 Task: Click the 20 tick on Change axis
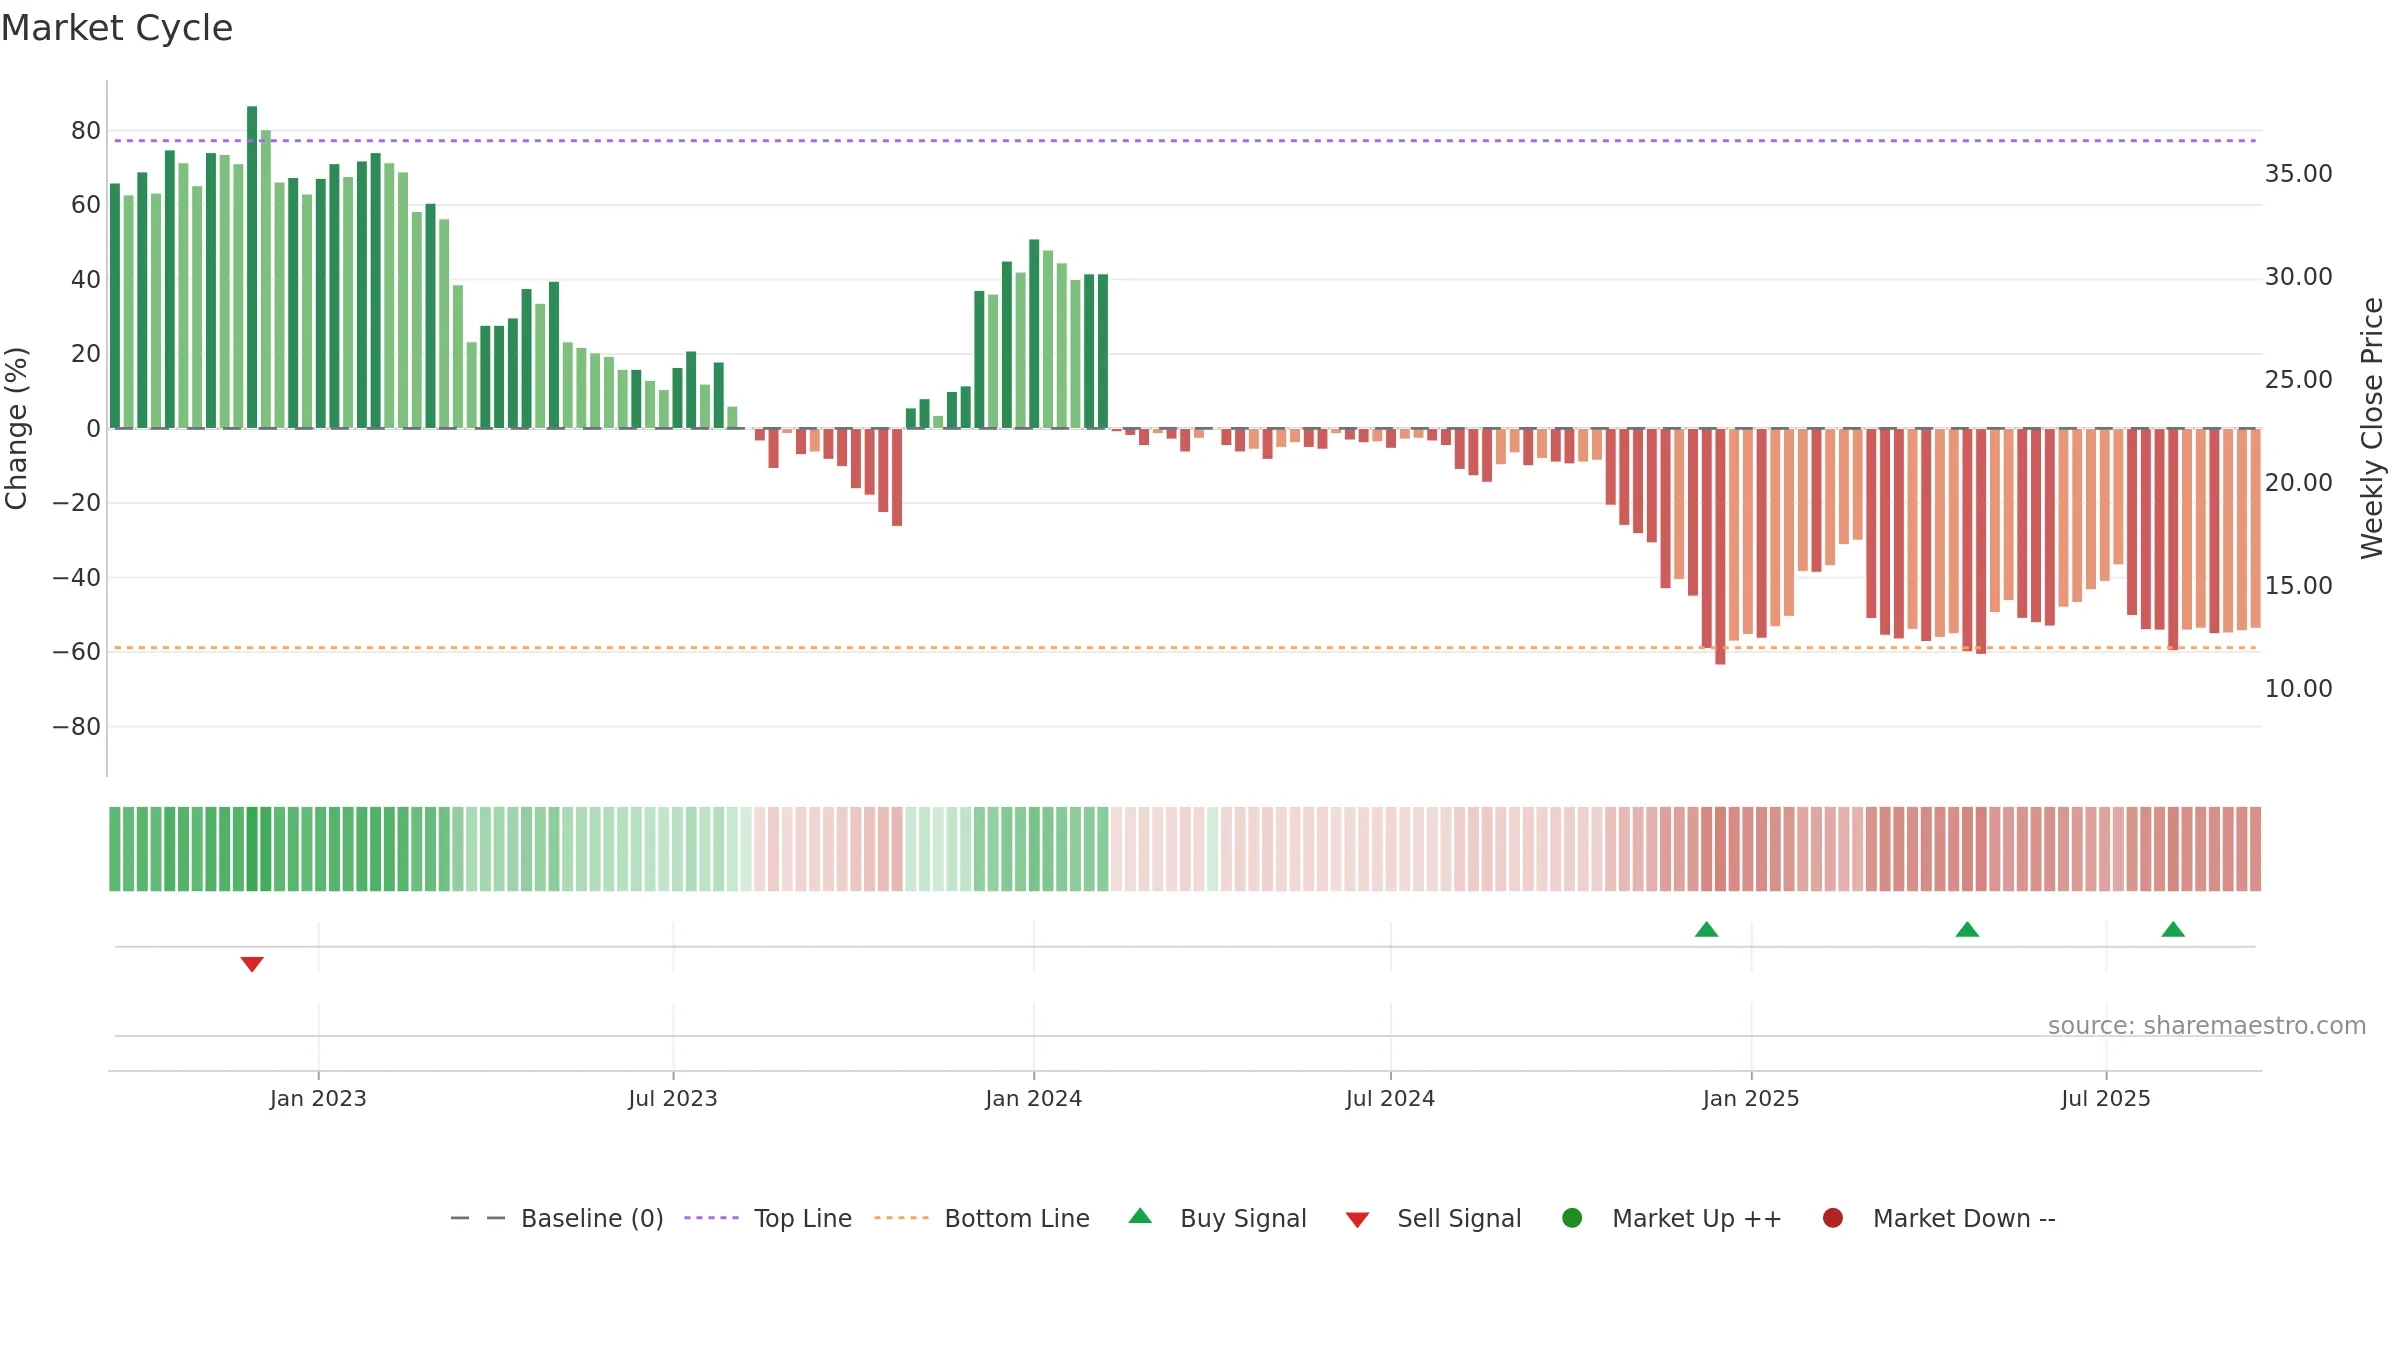click(x=86, y=354)
